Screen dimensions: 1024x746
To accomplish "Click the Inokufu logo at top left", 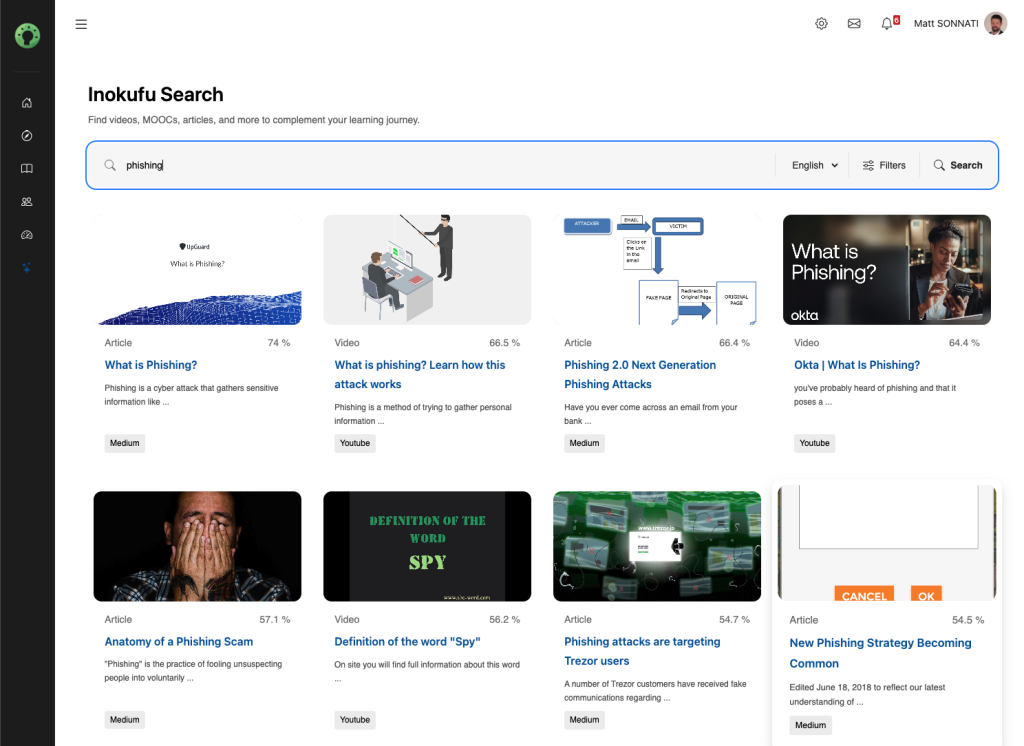I will (27, 35).
